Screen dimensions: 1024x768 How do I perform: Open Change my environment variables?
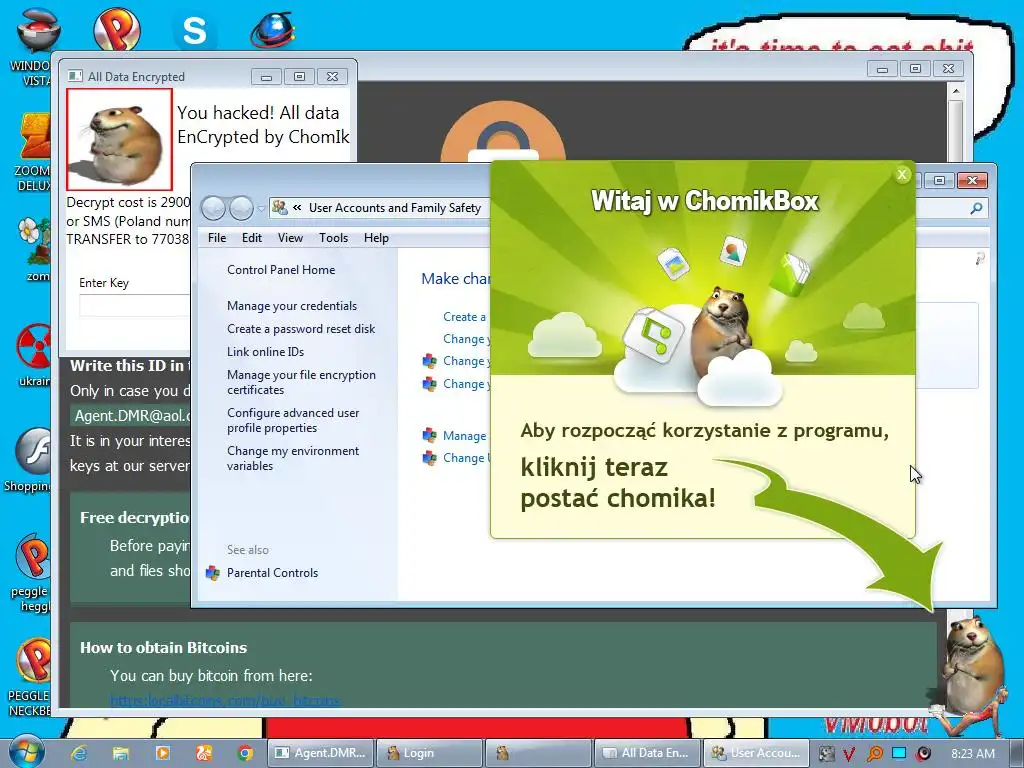293,458
